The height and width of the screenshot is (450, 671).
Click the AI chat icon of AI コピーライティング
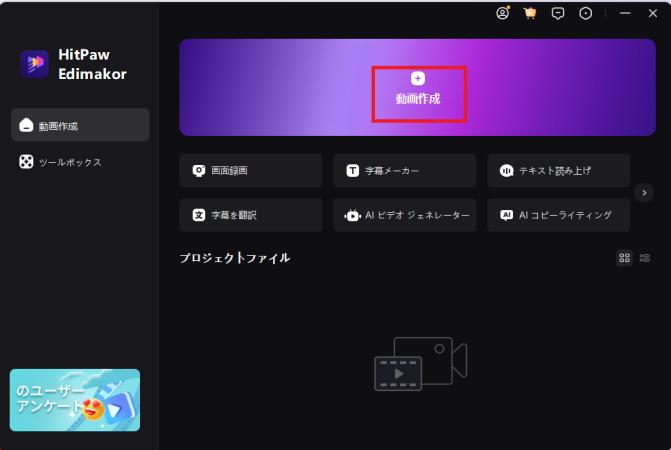(506, 215)
